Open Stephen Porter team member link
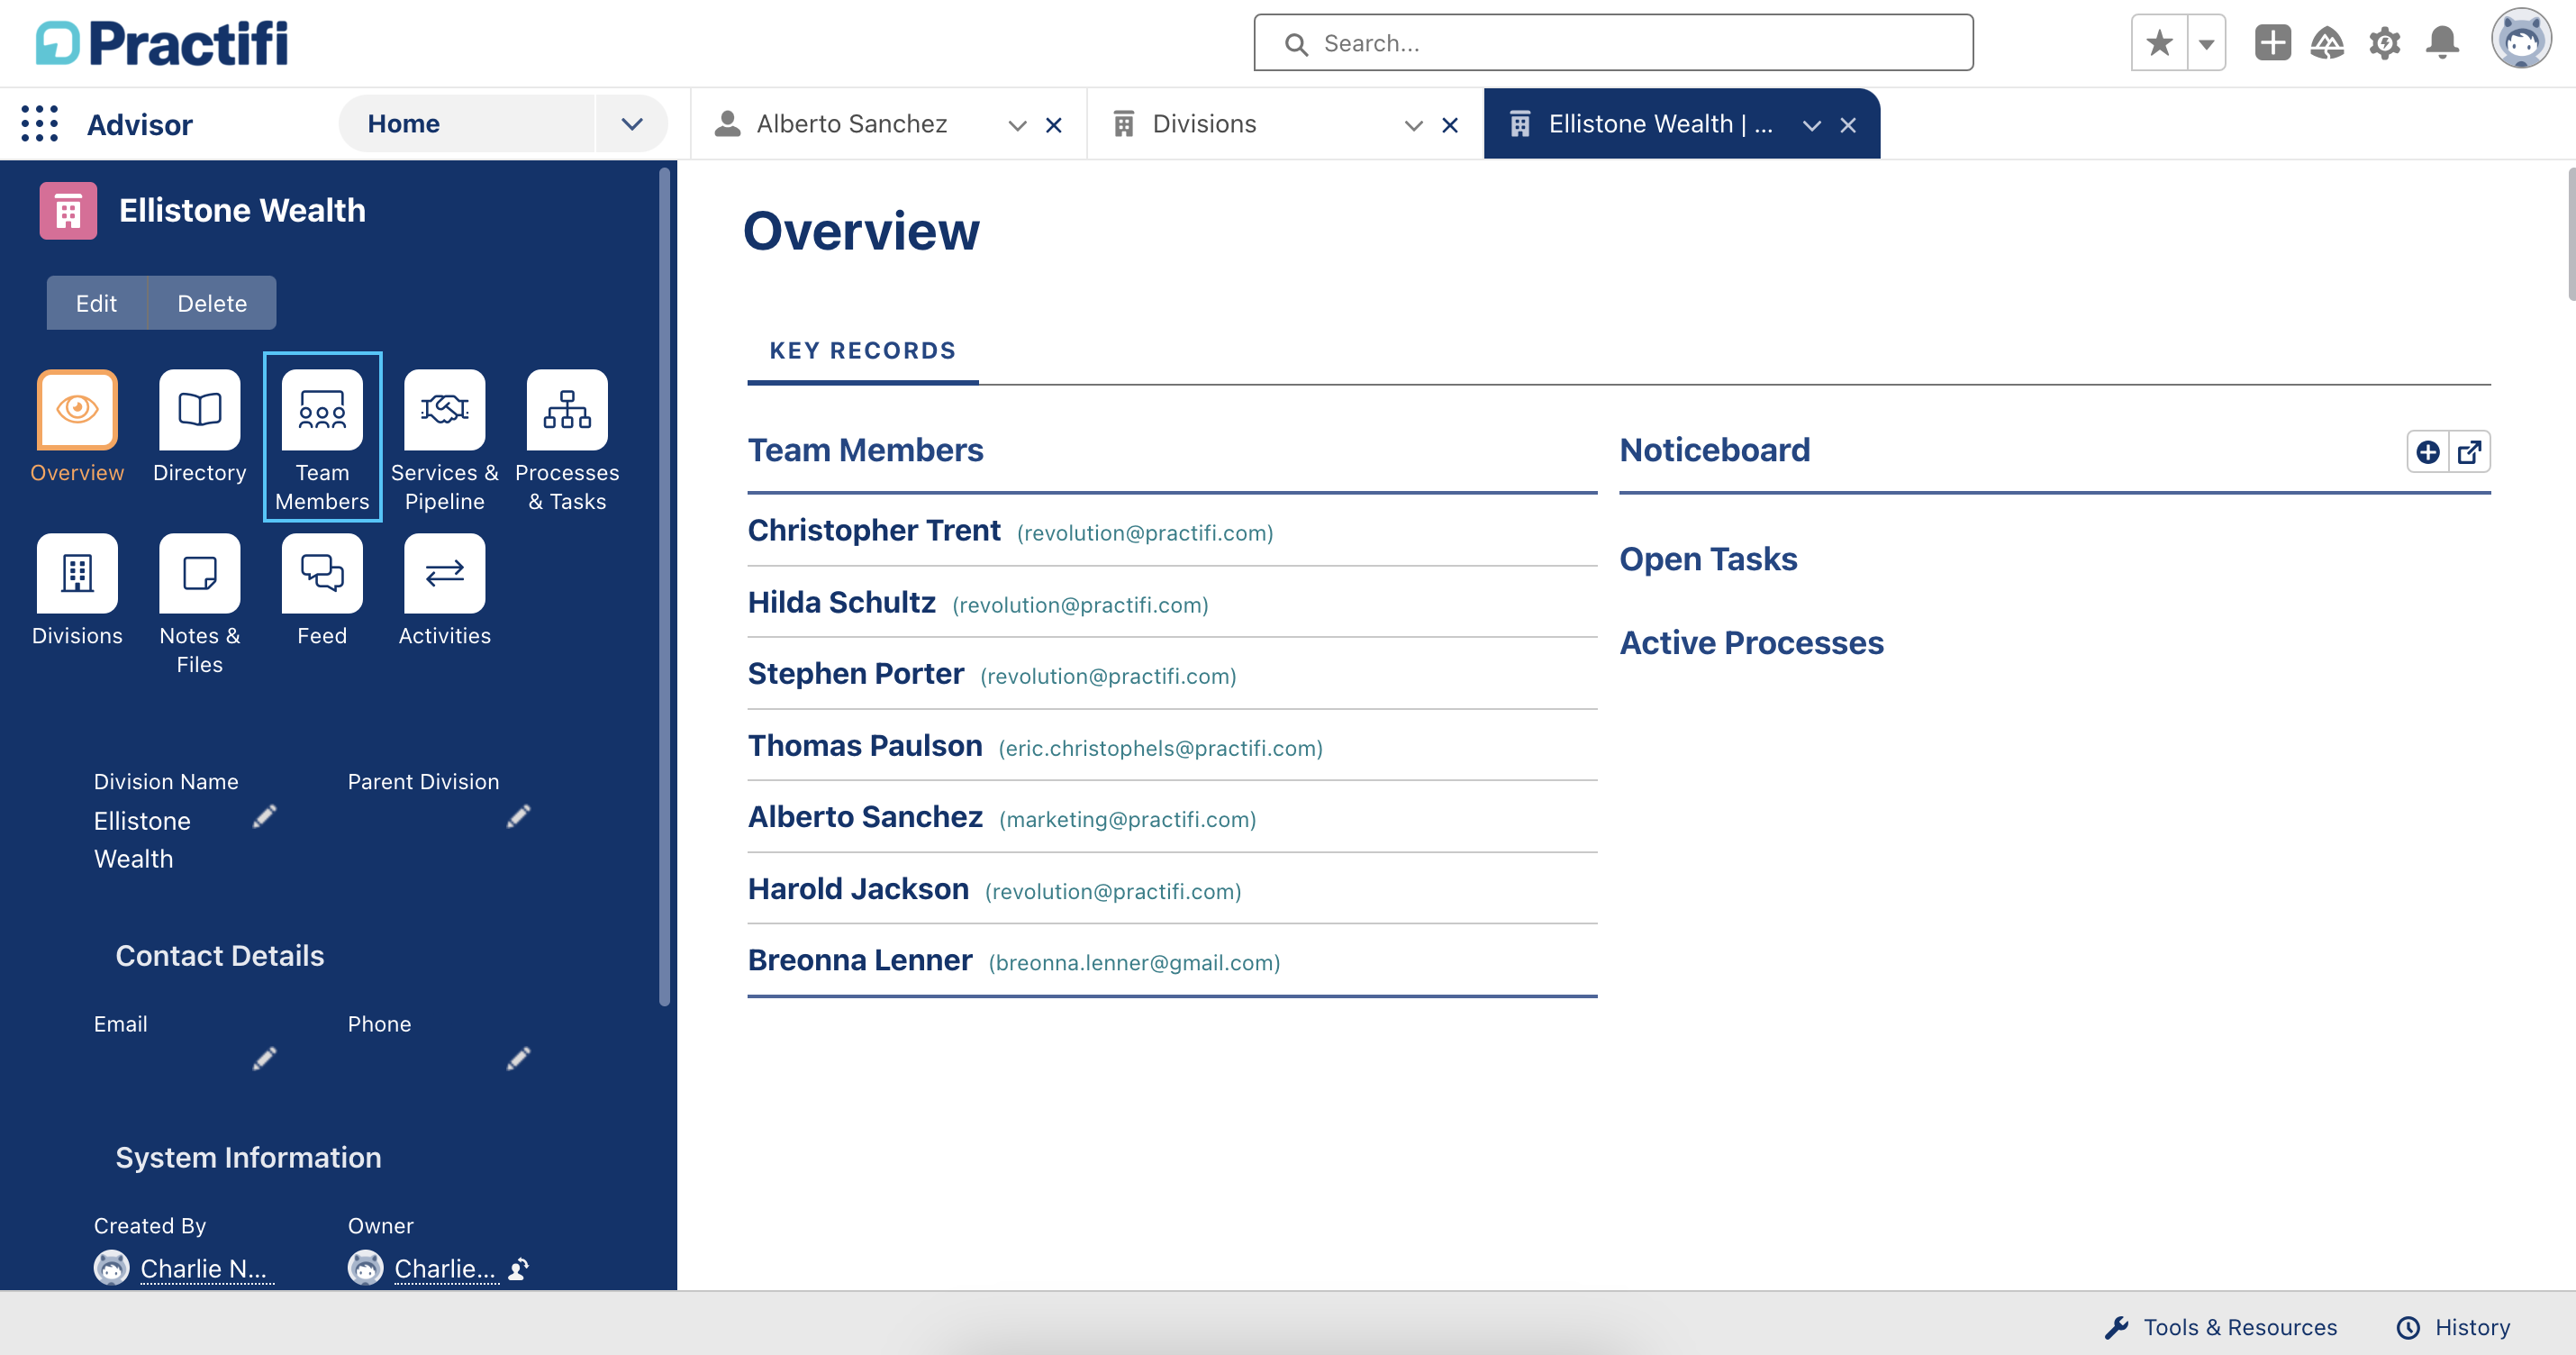The height and width of the screenshot is (1355, 2576). tap(856, 673)
